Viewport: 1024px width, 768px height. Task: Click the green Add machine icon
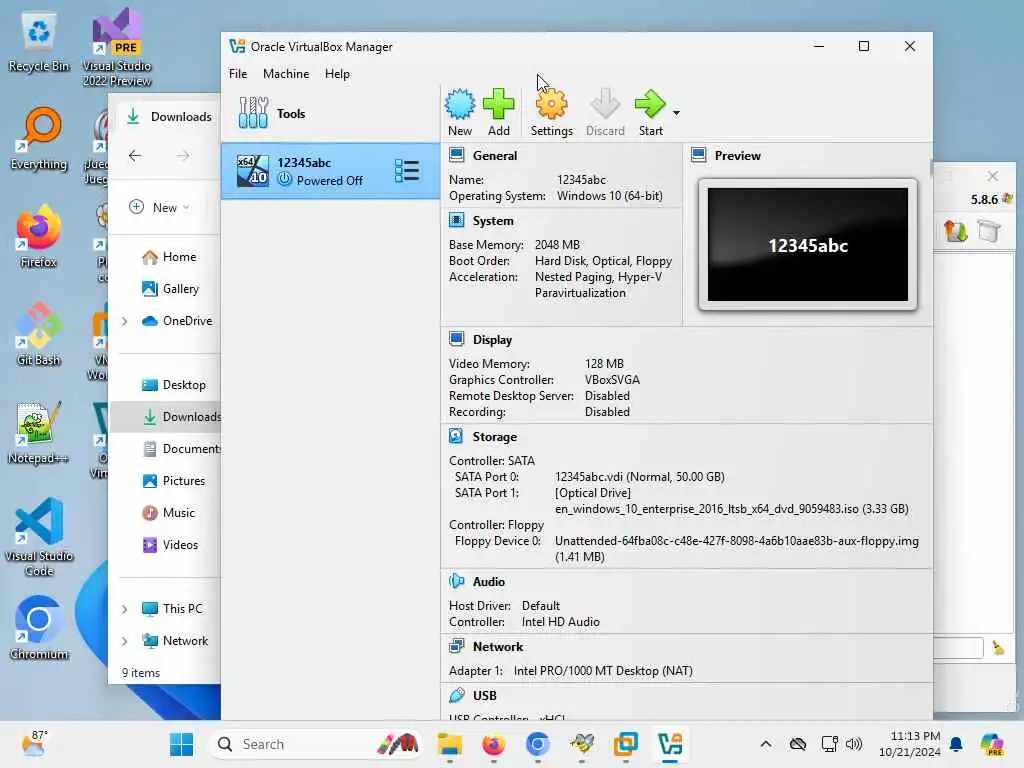[498, 112]
